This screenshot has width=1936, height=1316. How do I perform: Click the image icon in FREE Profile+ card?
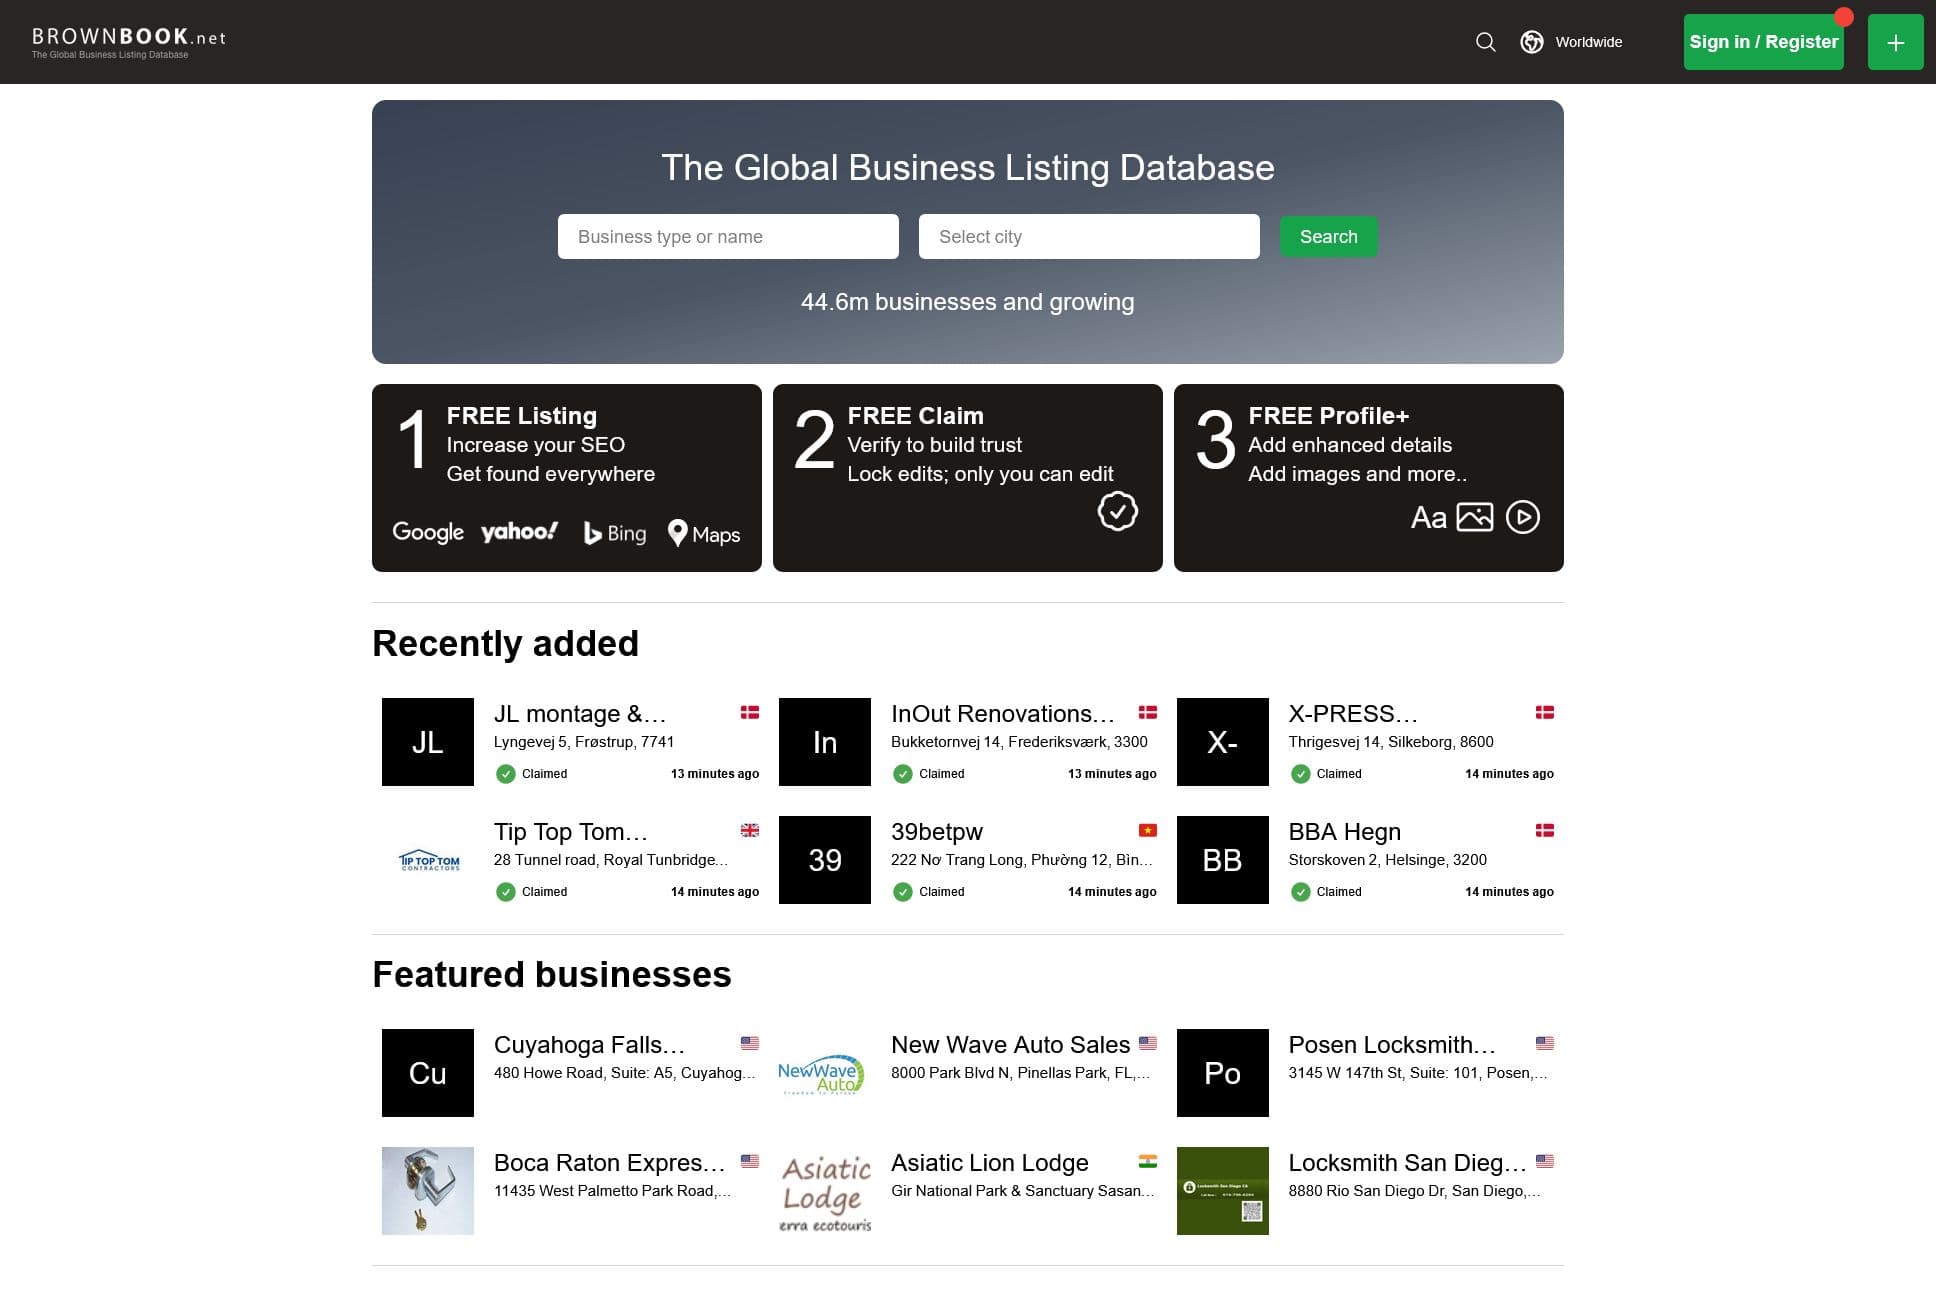1477,517
